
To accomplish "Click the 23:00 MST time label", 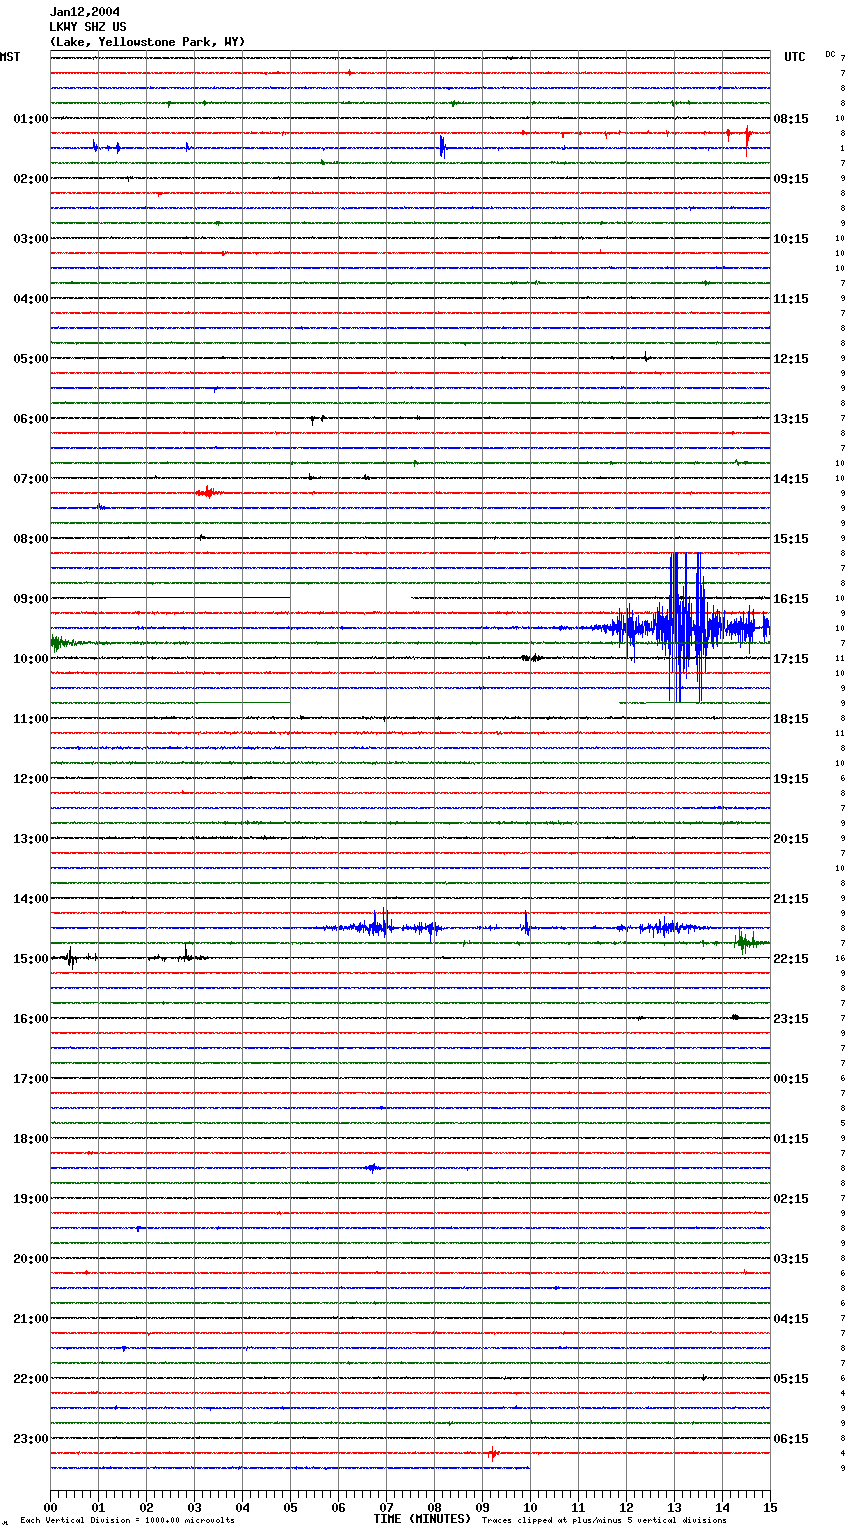I will (x=31, y=1439).
